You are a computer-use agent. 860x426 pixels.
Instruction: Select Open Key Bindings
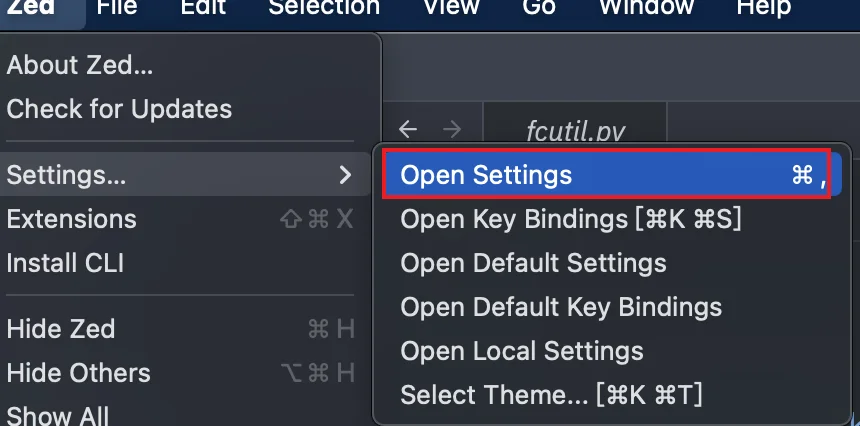click(570, 219)
